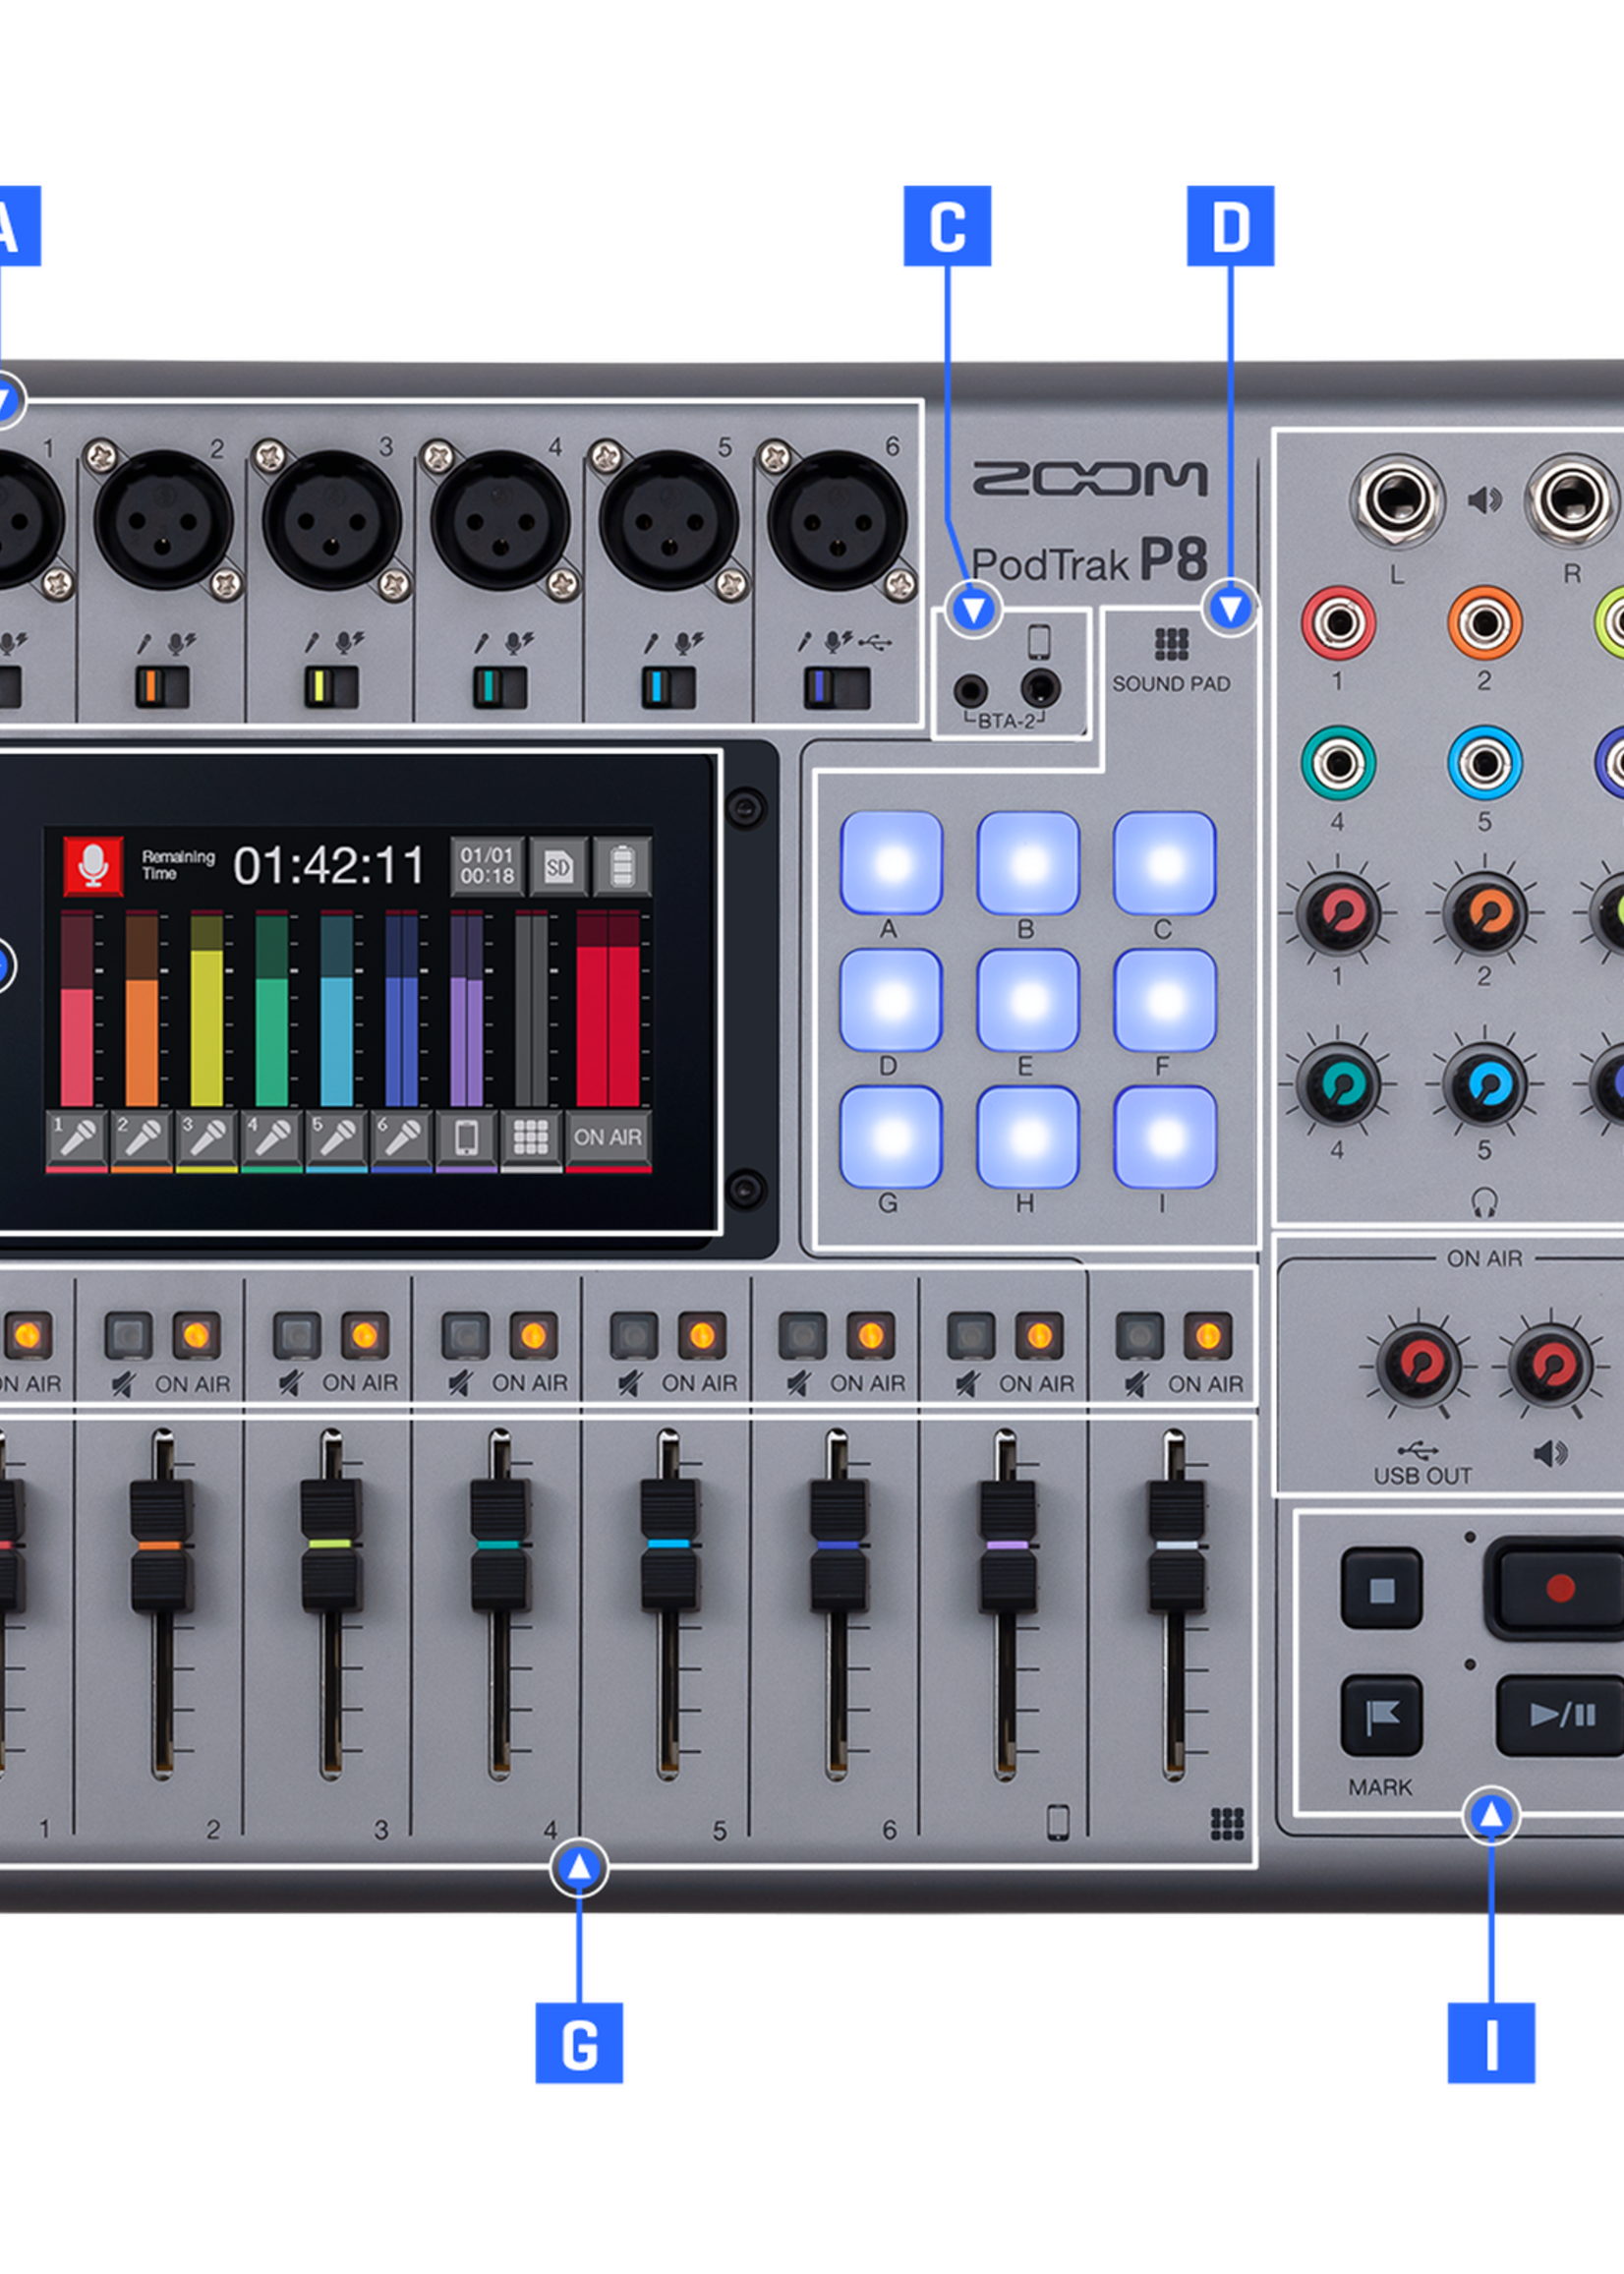
Task: Trigger sound pad D
Action: [891, 1000]
